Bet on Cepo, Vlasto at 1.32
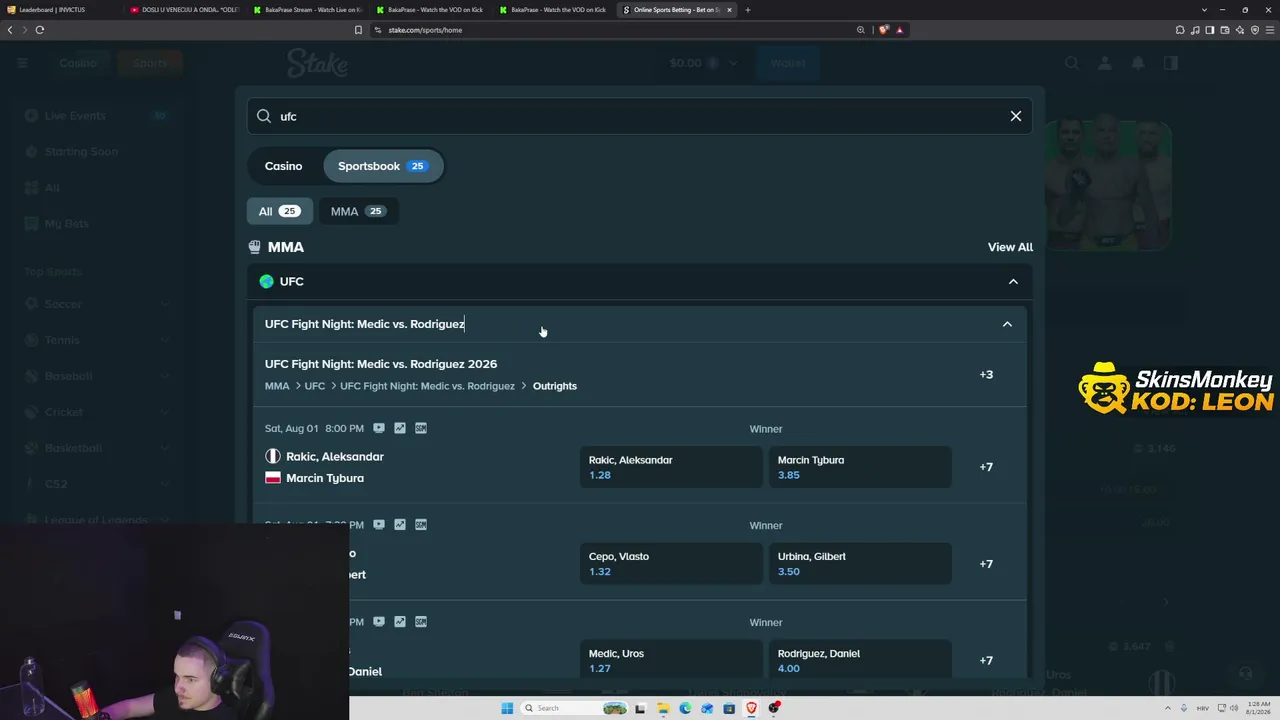Viewport: 1280px width, 720px height. point(671,564)
